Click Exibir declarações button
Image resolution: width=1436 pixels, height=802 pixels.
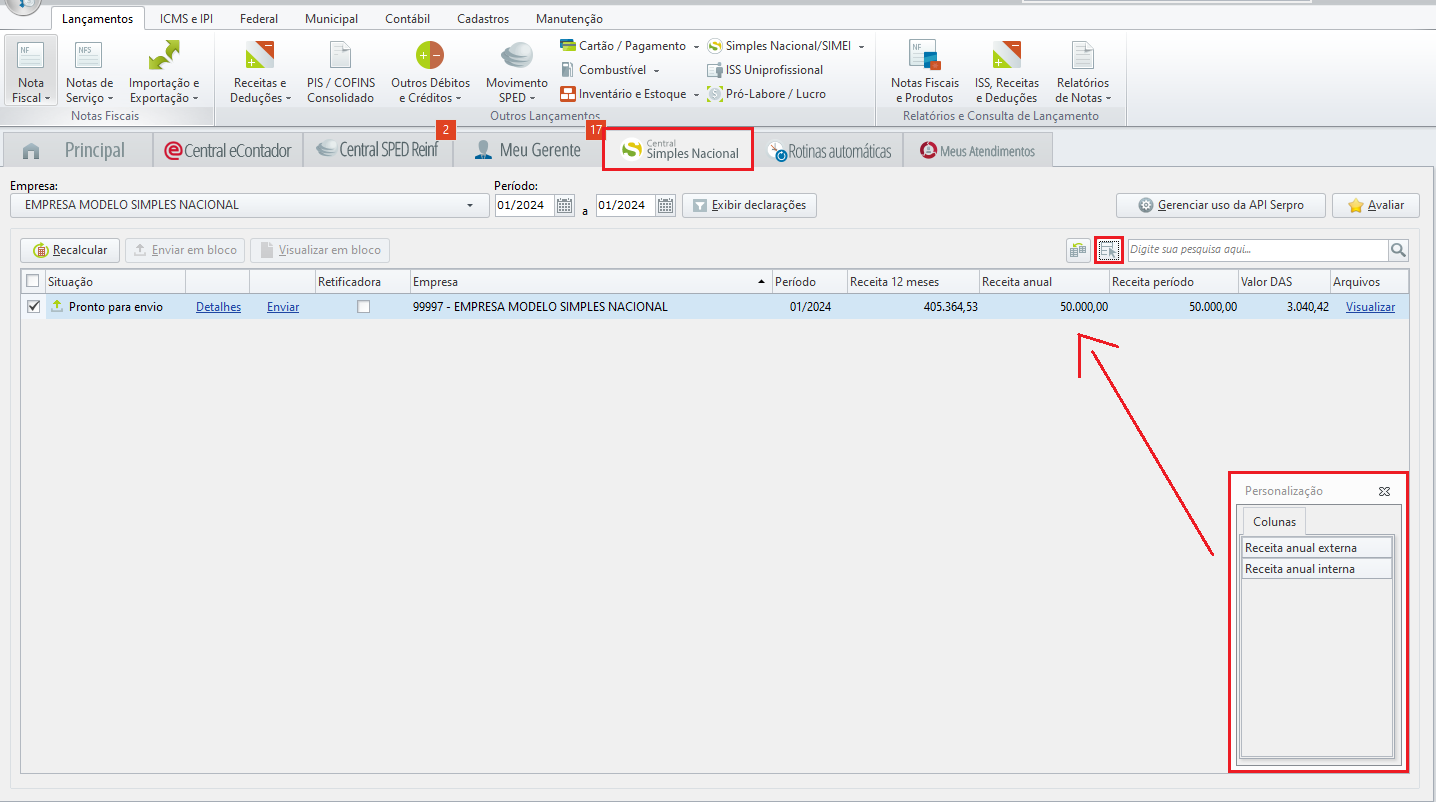click(750, 205)
